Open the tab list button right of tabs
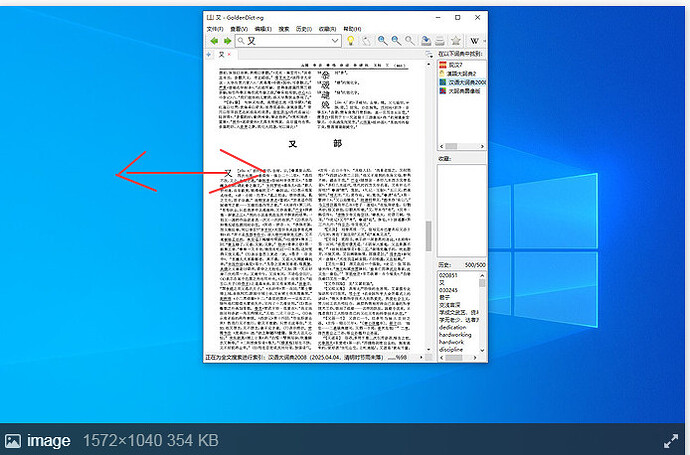690x455 pixels. [x=429, y=55]
